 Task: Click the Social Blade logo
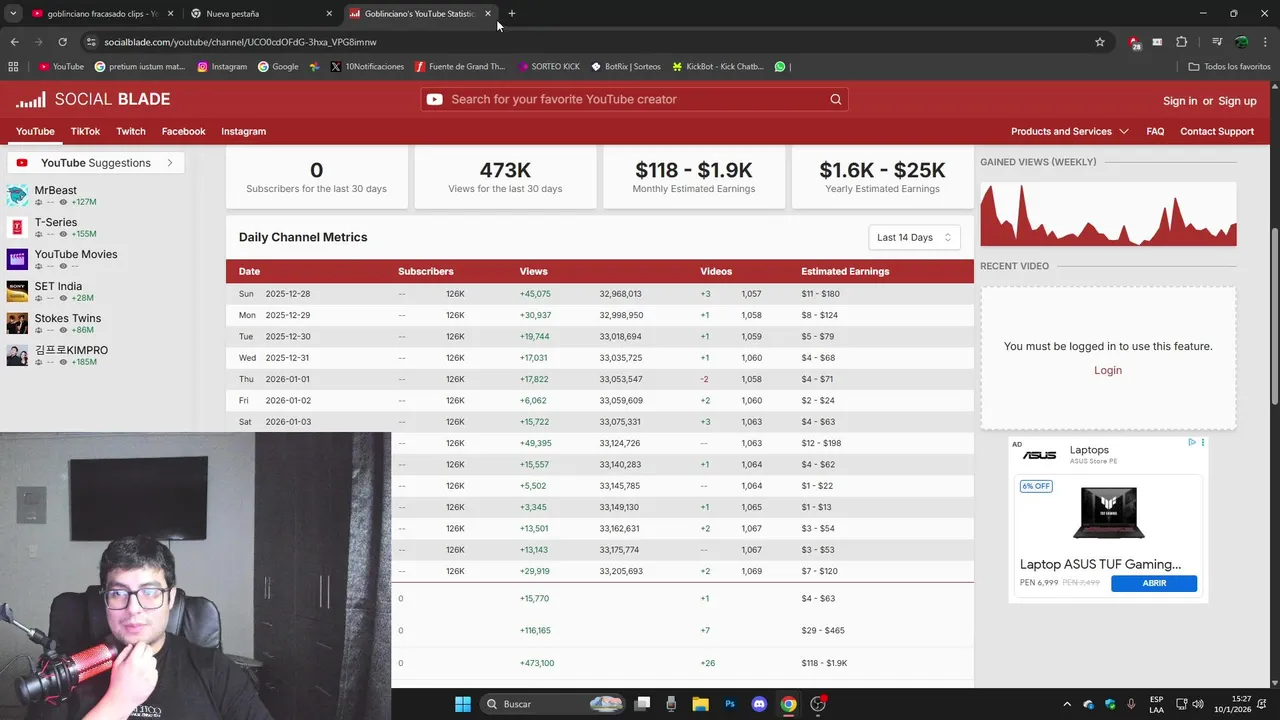click(x=93, y=100)
